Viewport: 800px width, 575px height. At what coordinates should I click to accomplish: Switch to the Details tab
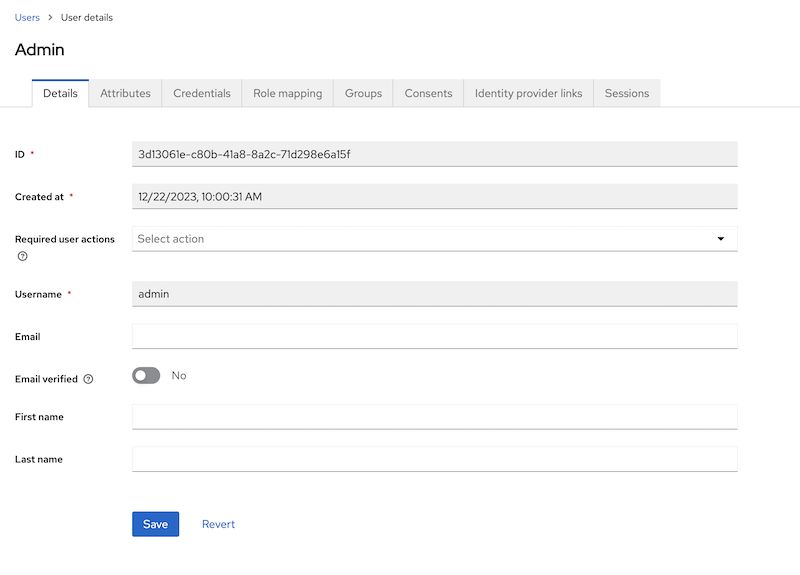pos(60,93)
